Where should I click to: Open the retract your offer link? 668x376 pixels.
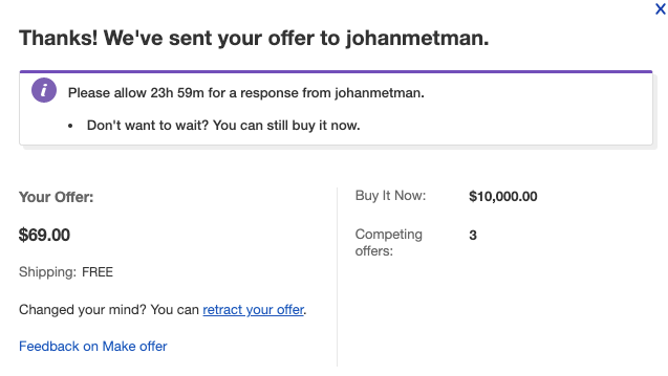coord(253,310)
